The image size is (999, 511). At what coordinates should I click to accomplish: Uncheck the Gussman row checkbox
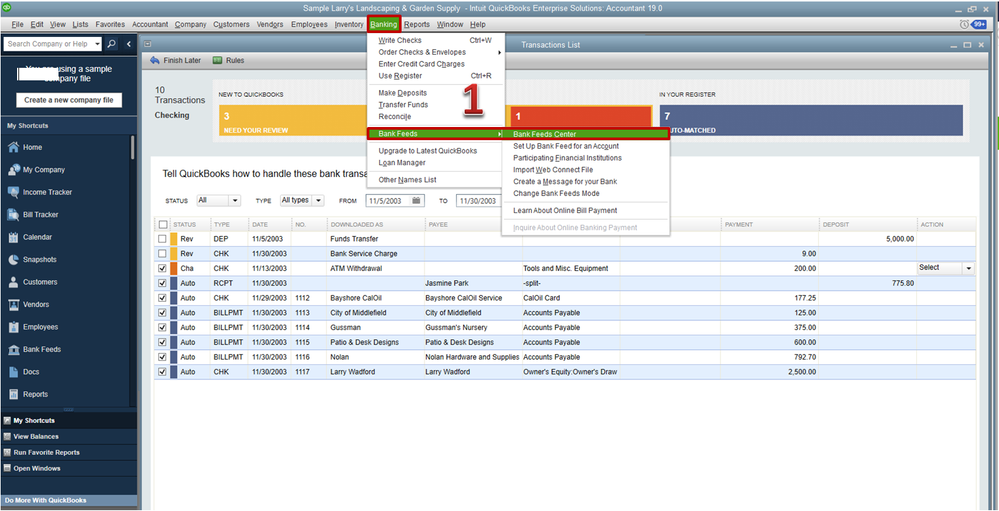(x=162, y=327)
